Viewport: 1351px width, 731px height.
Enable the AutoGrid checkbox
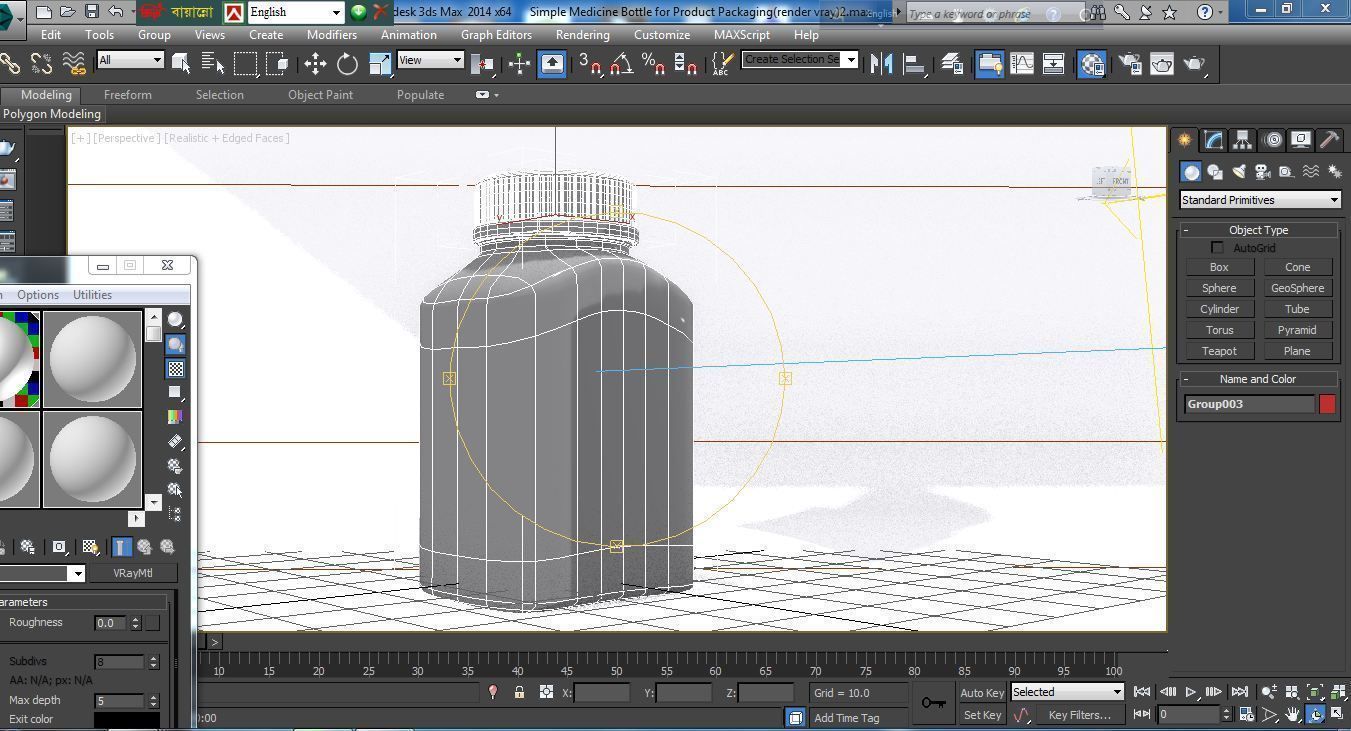tap(1217, 248)
